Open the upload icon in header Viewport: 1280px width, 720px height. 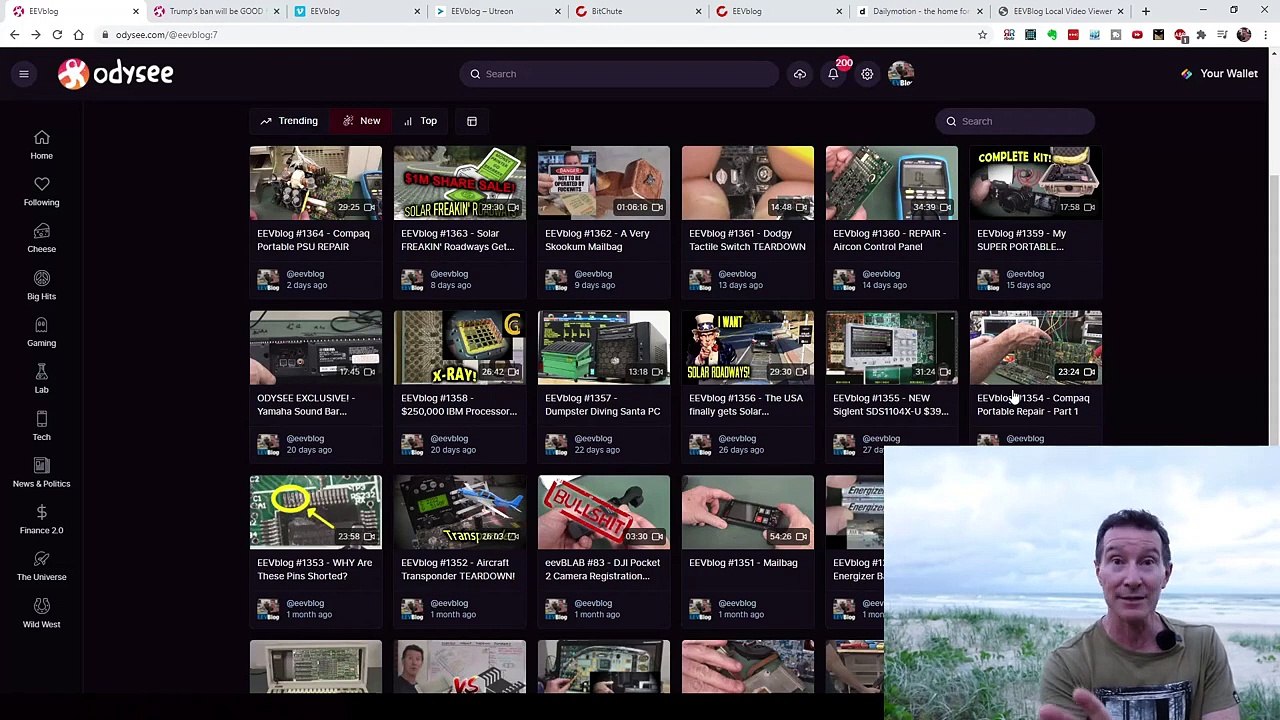[x=800, y=74]
